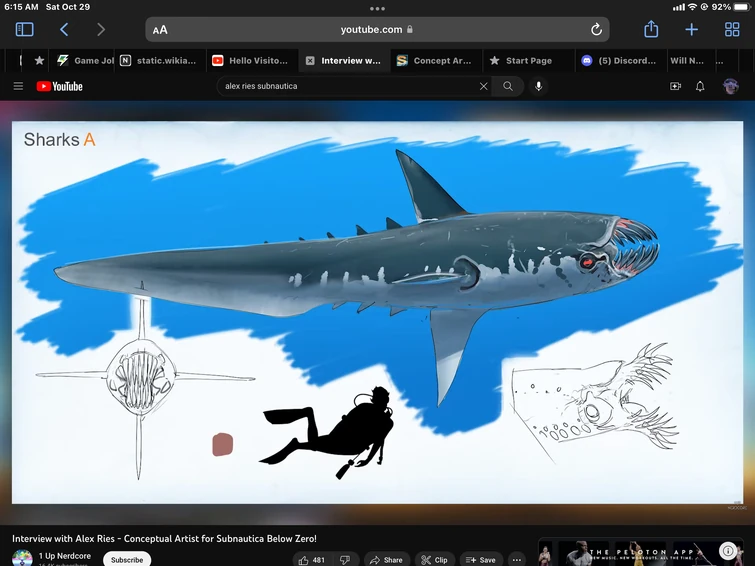This screenshot has height=566, width=755.
Task: Share this video
Action: pos(386,560)
